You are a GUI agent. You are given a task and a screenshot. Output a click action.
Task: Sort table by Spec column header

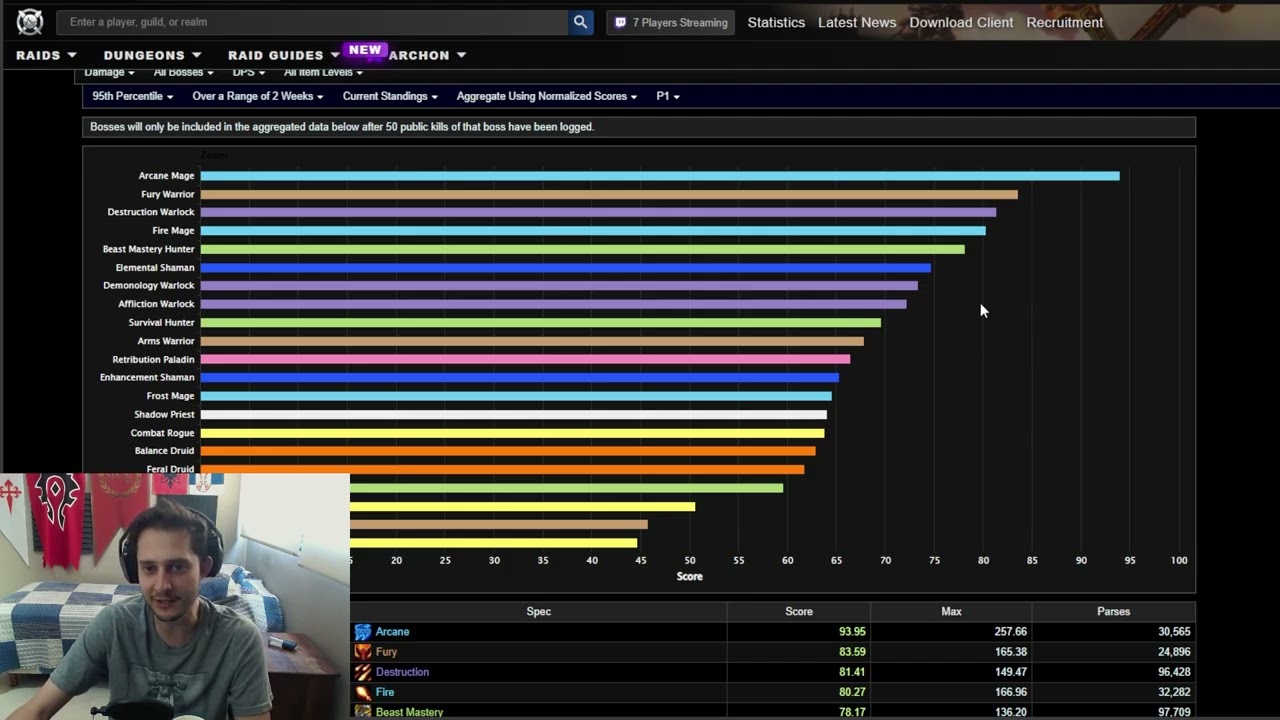[538, 611]
